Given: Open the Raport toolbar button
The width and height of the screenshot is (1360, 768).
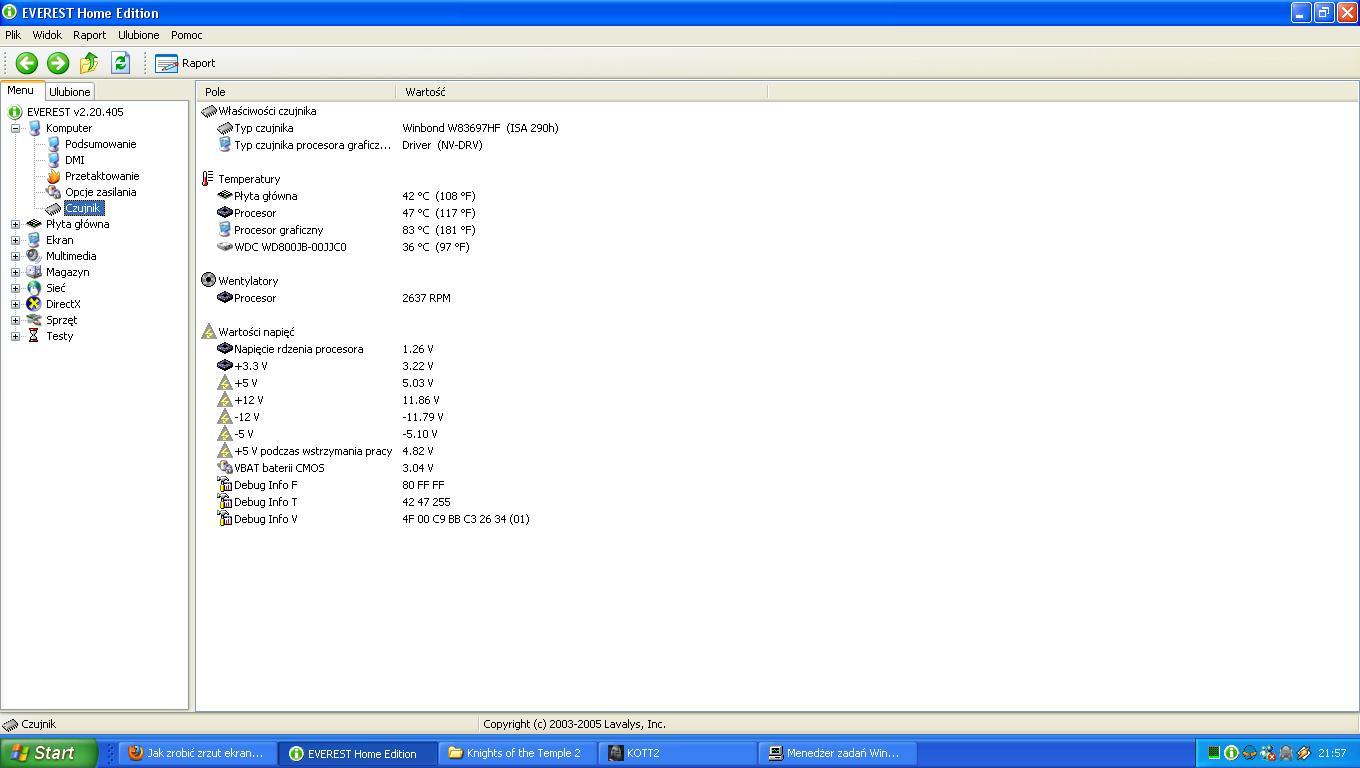Looking at the screenshot, I should pos(186,63).
